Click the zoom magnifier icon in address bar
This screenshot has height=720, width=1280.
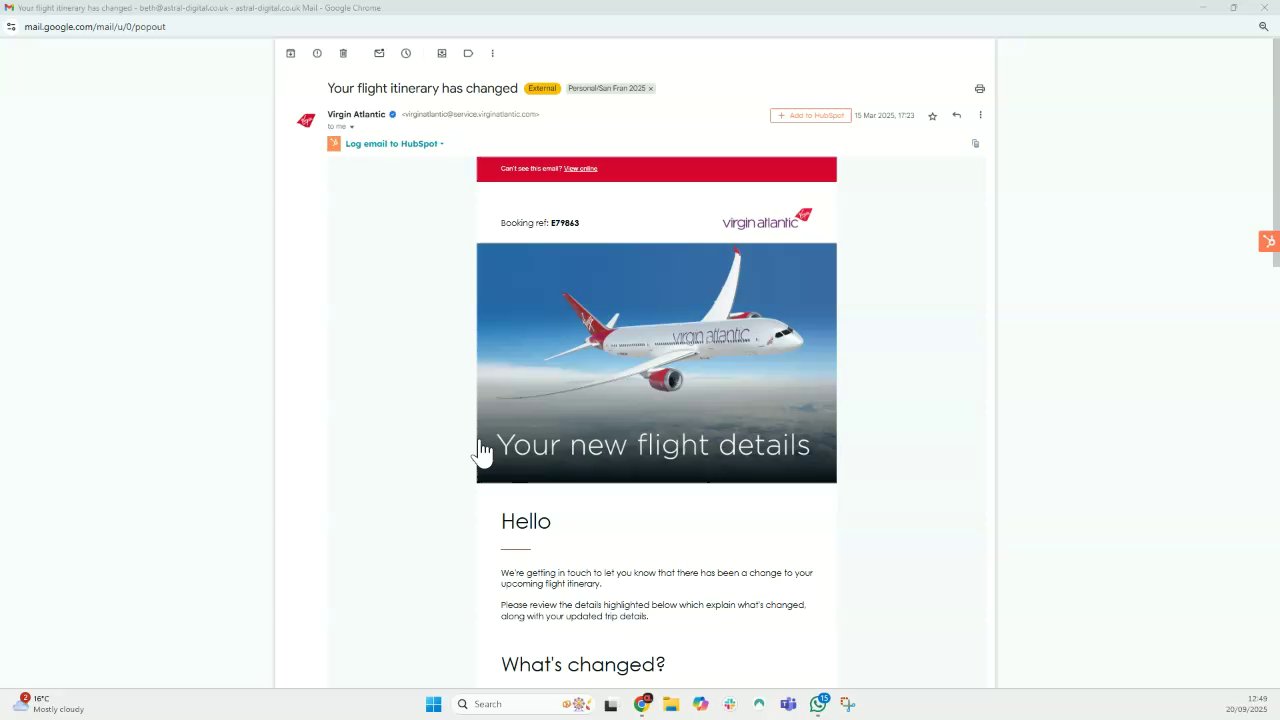tap(1263, 27)
